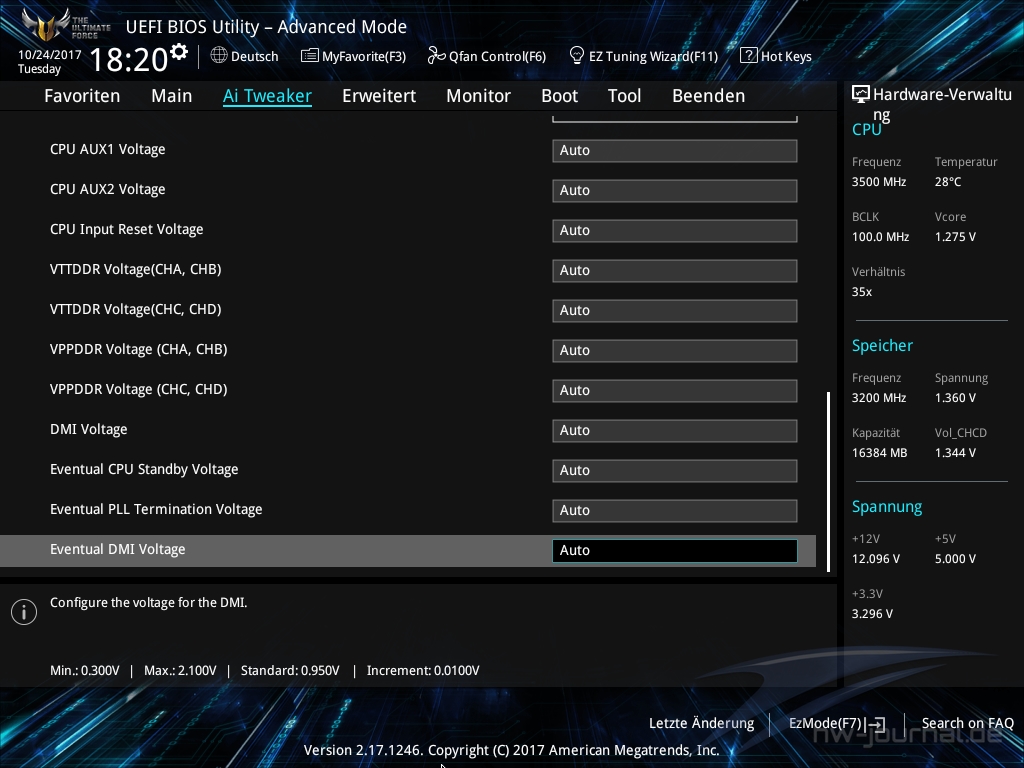Click the EzMode exit arrow icon

point(876,724)
